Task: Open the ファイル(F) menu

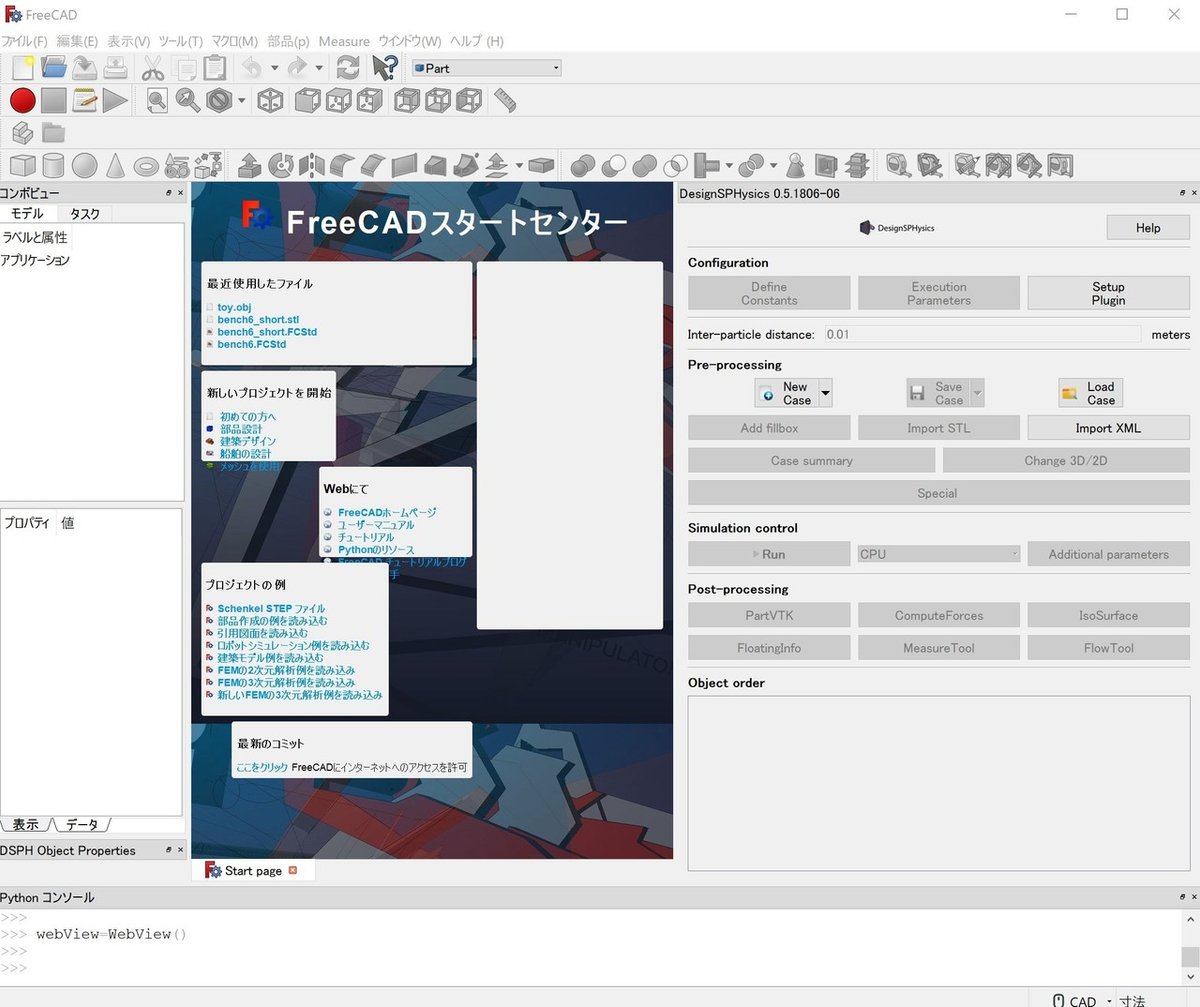Action: [x=24, y=41]
